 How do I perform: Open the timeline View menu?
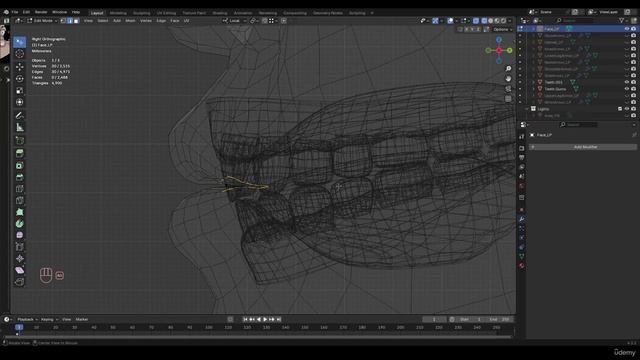[x=67, y=319]
